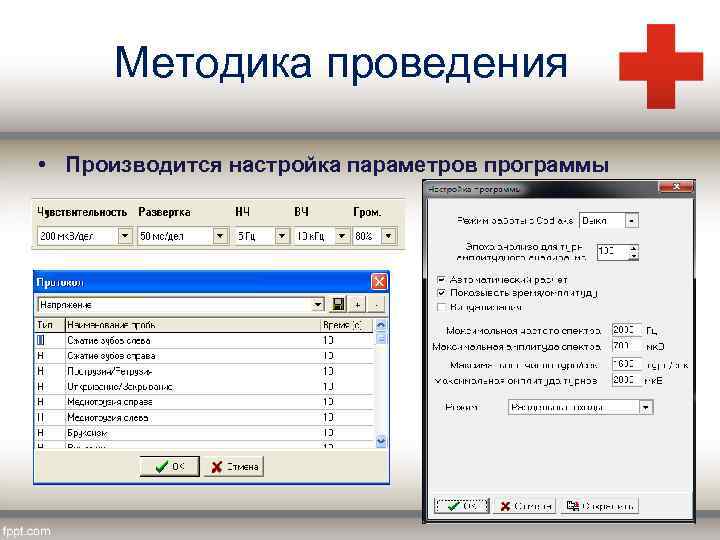Decrease the epoch analysis stepper value

[633, 255]
